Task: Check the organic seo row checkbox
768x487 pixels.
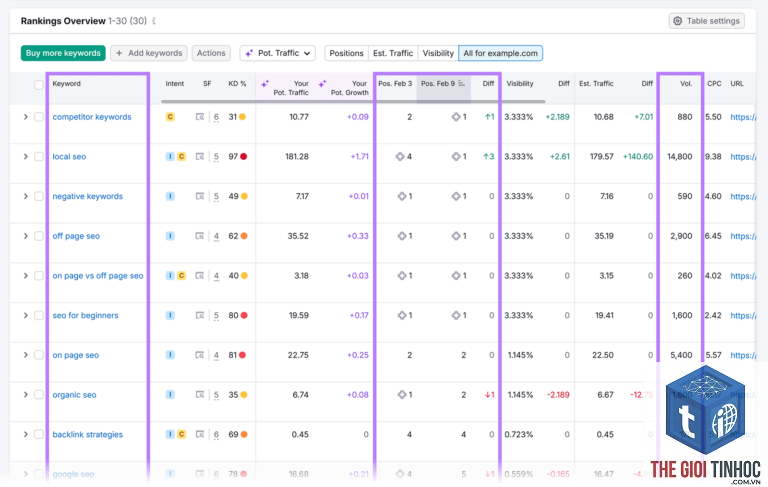Action: [39, 395]
